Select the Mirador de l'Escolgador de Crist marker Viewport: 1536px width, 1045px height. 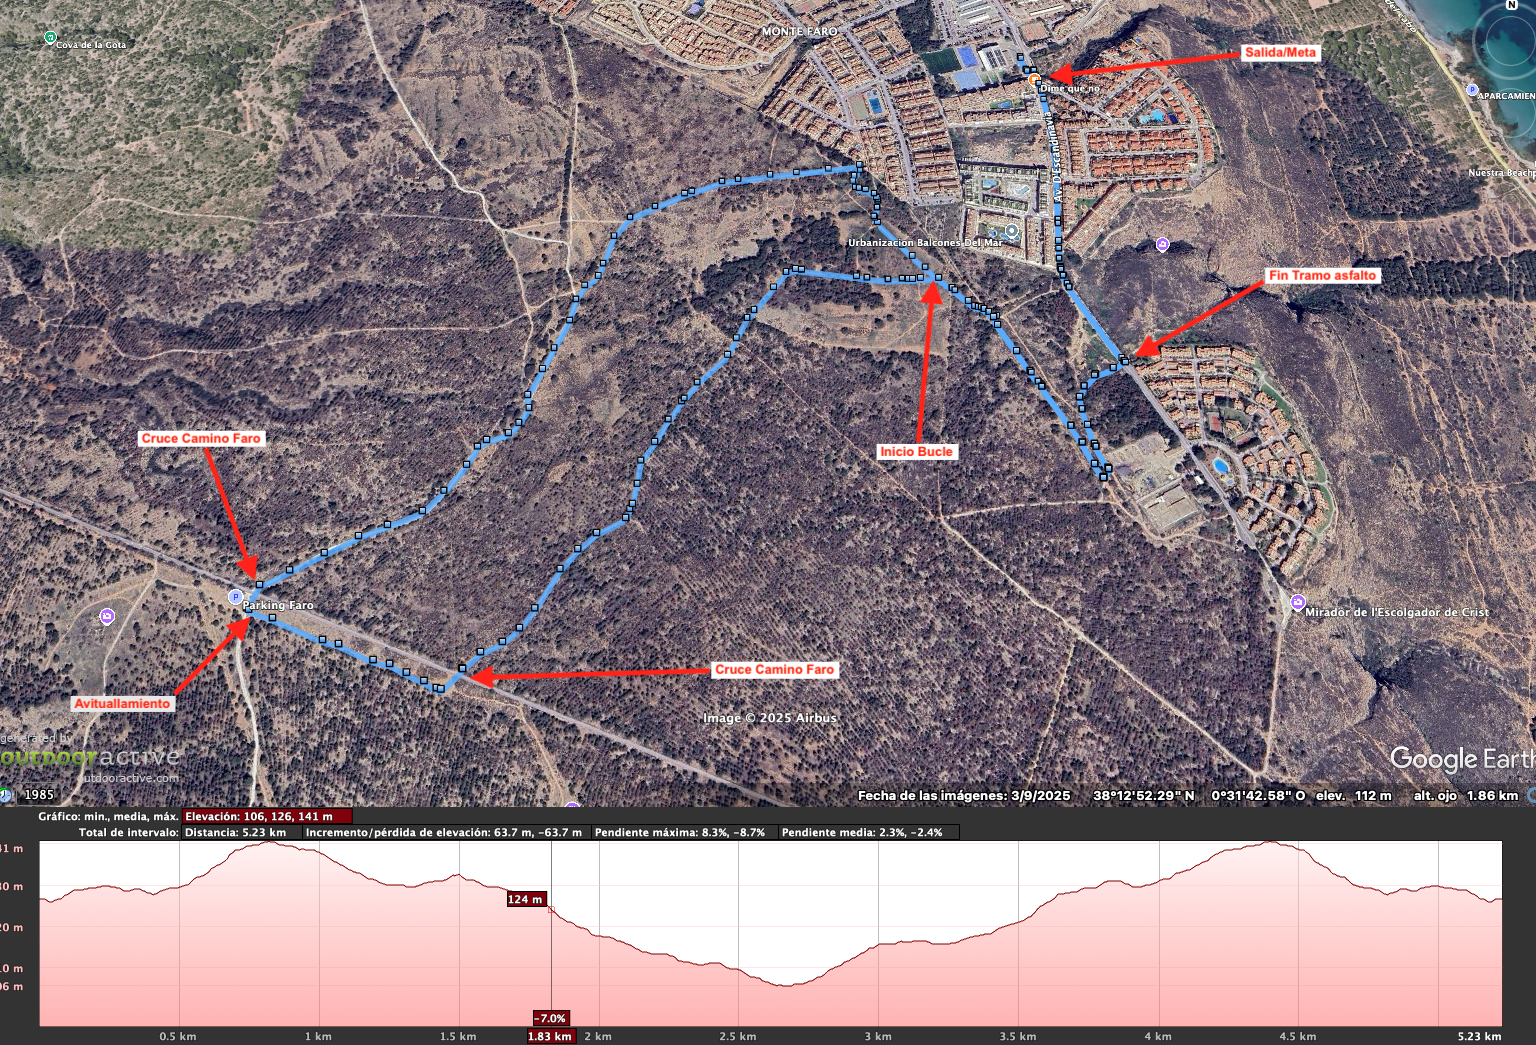pyautogui.click(x=1298, y=602)
